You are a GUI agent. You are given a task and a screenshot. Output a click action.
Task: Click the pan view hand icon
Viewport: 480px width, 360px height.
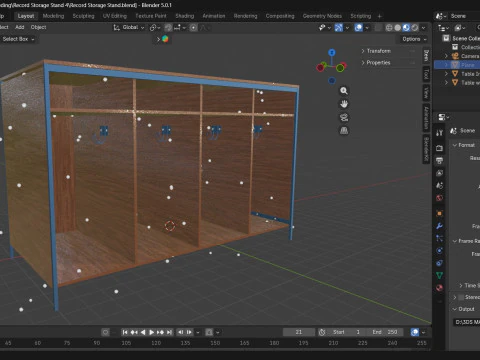click(344, 104)
